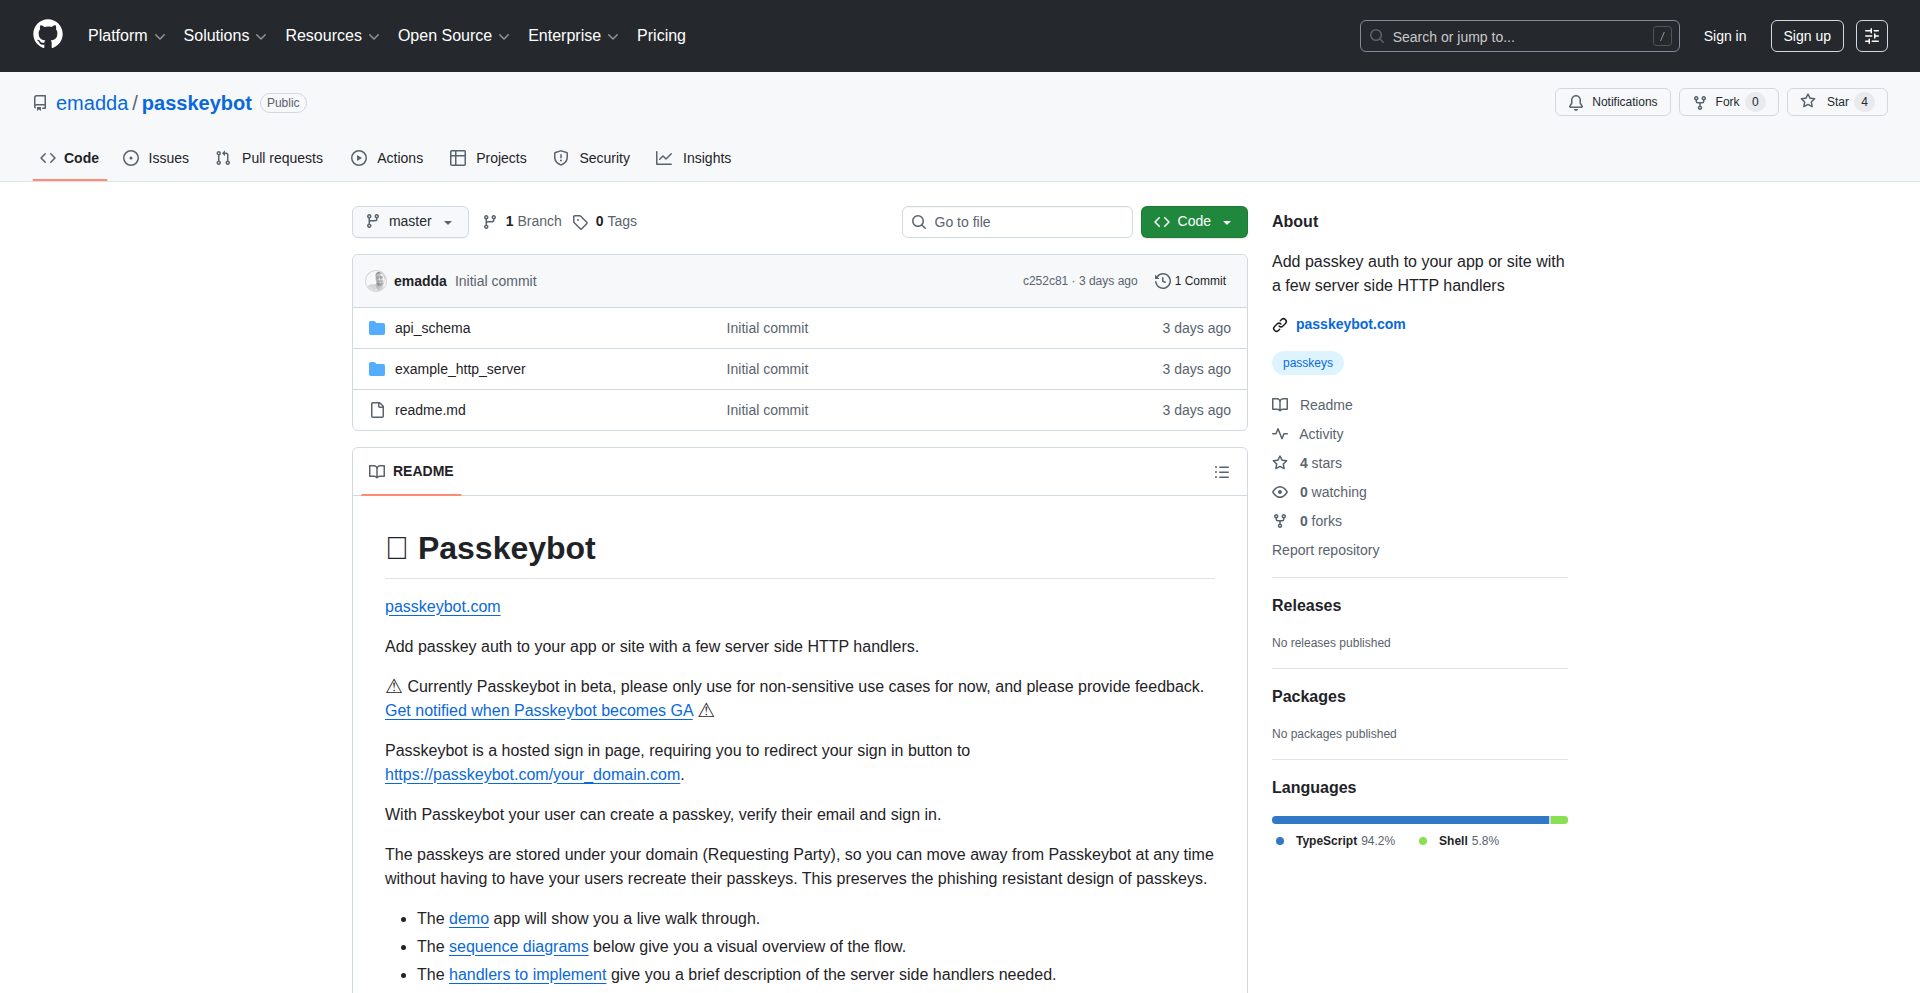Expand the green Code dropdown arrow
Viewport: 1920px width, 993px height.
pyautogui.click(x=1227, y=221)
